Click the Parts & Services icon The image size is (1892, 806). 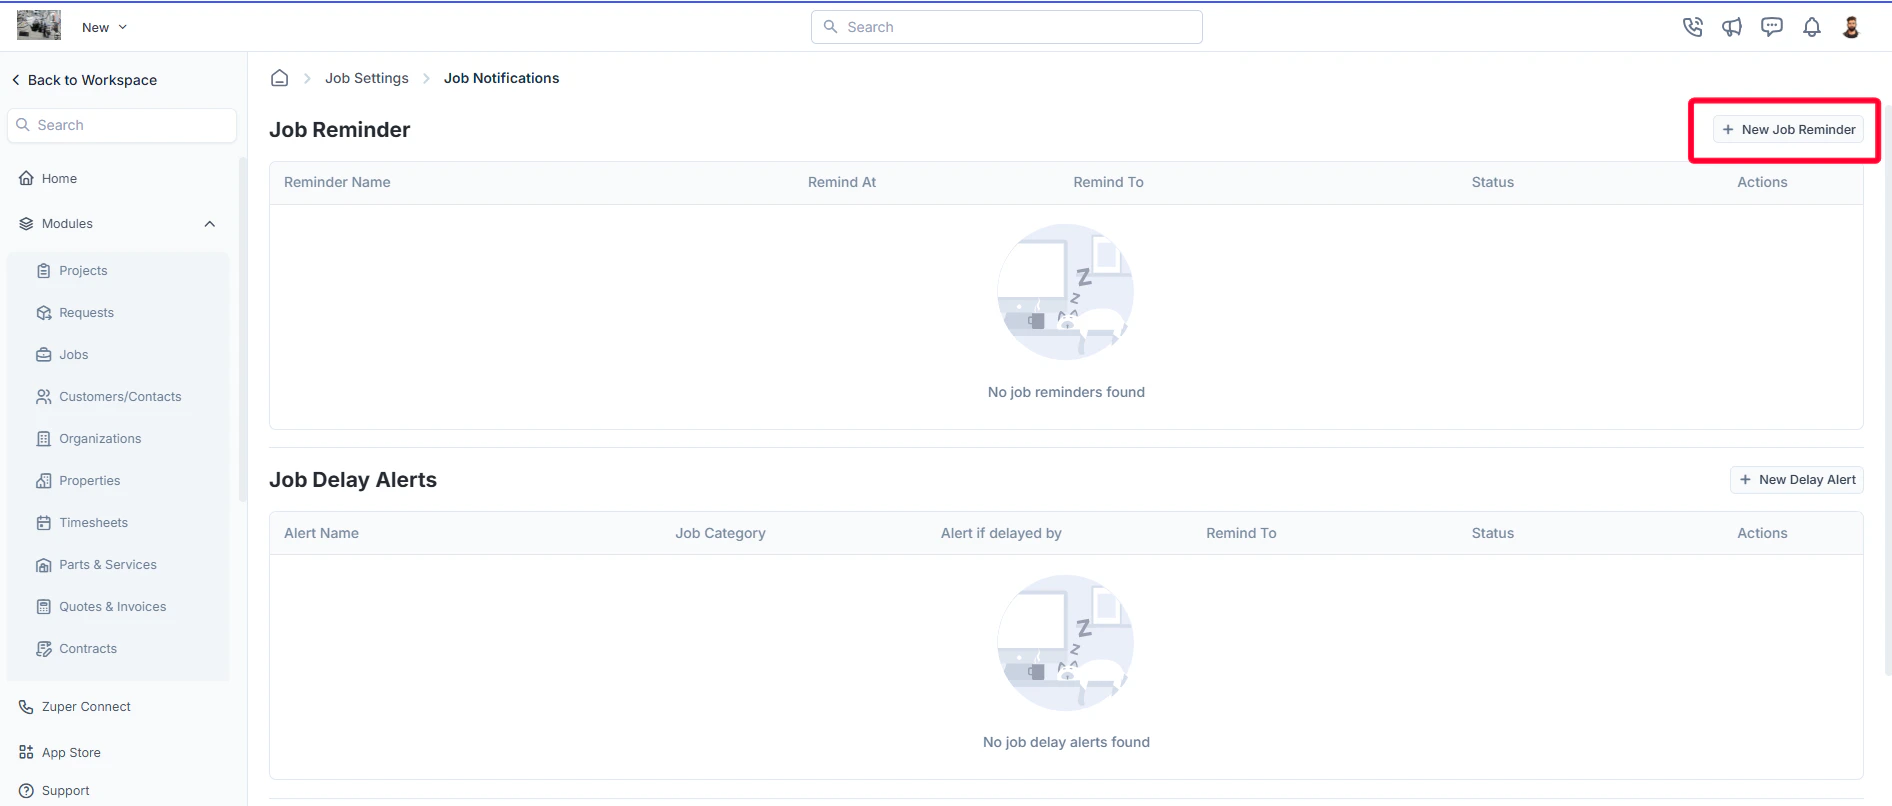(44, 565)
